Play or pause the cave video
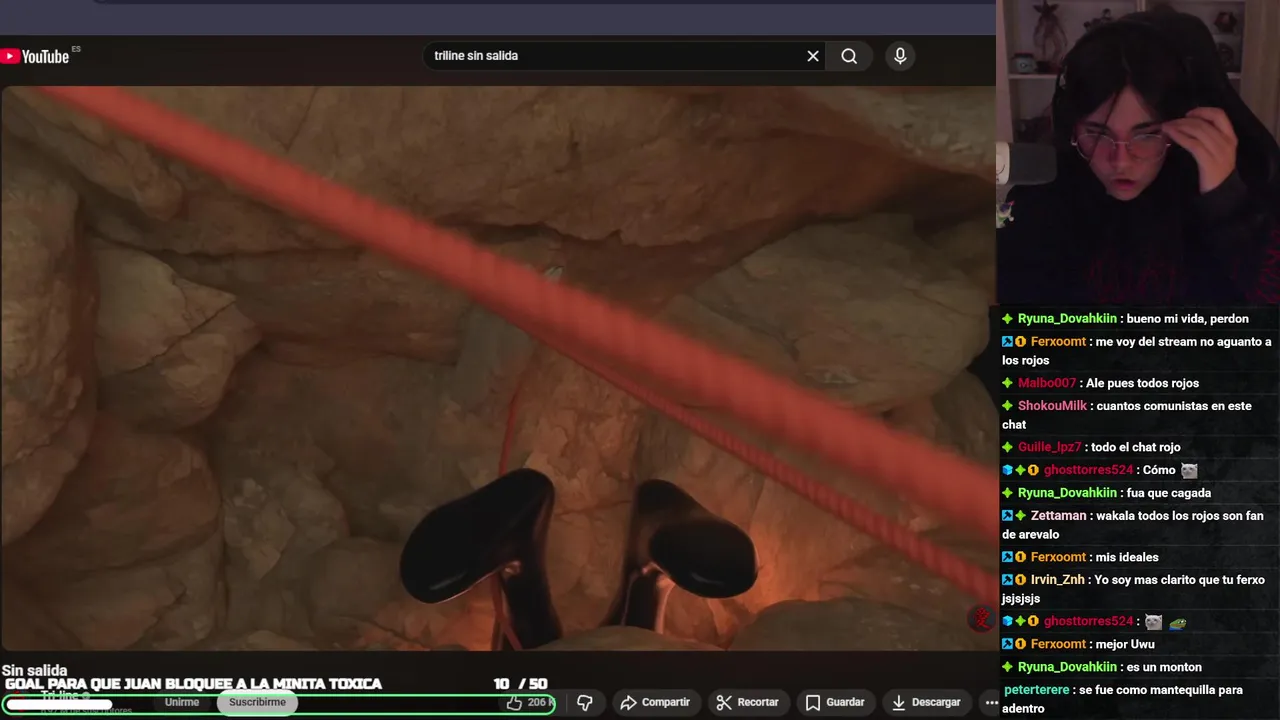Image resolution: width=1280 pixels, height=720 pixels. coord(498,368)
